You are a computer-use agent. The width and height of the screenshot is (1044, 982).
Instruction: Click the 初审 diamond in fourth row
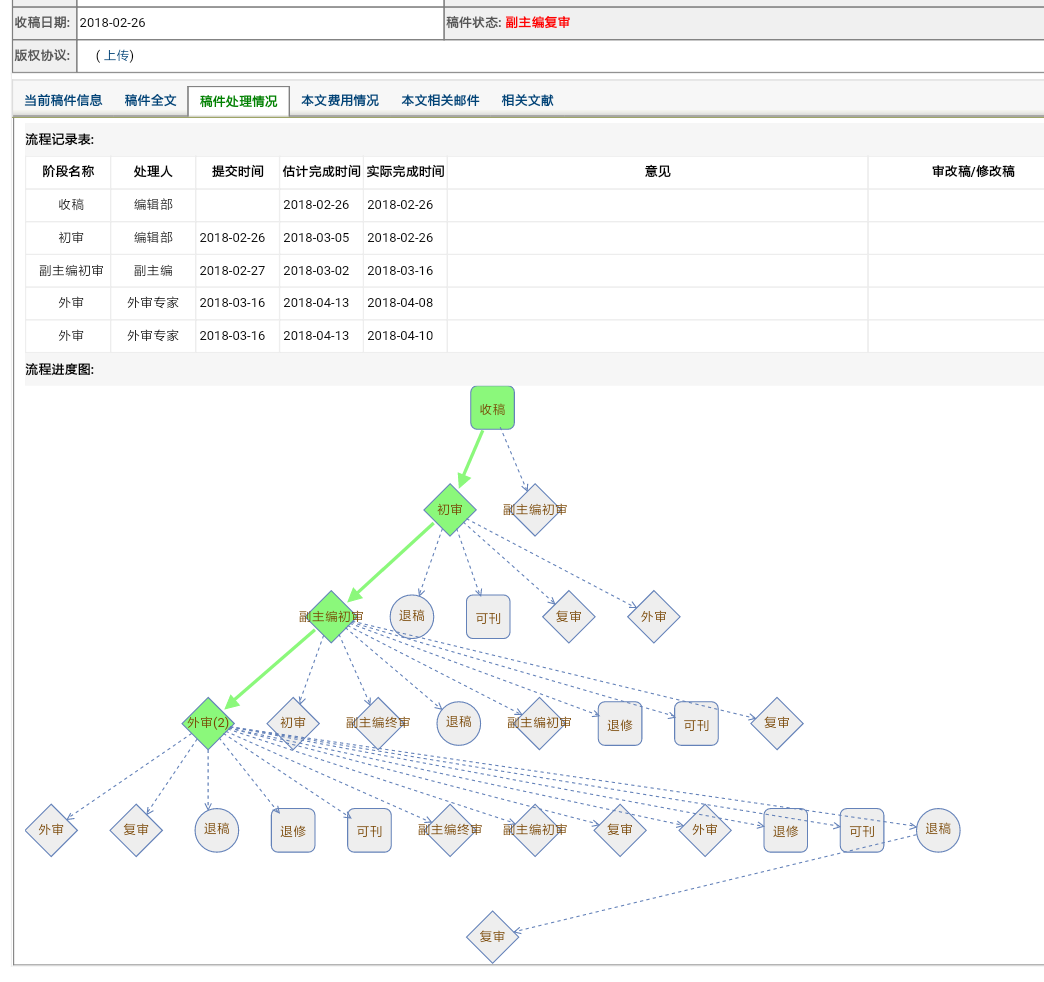click(293, 723)
